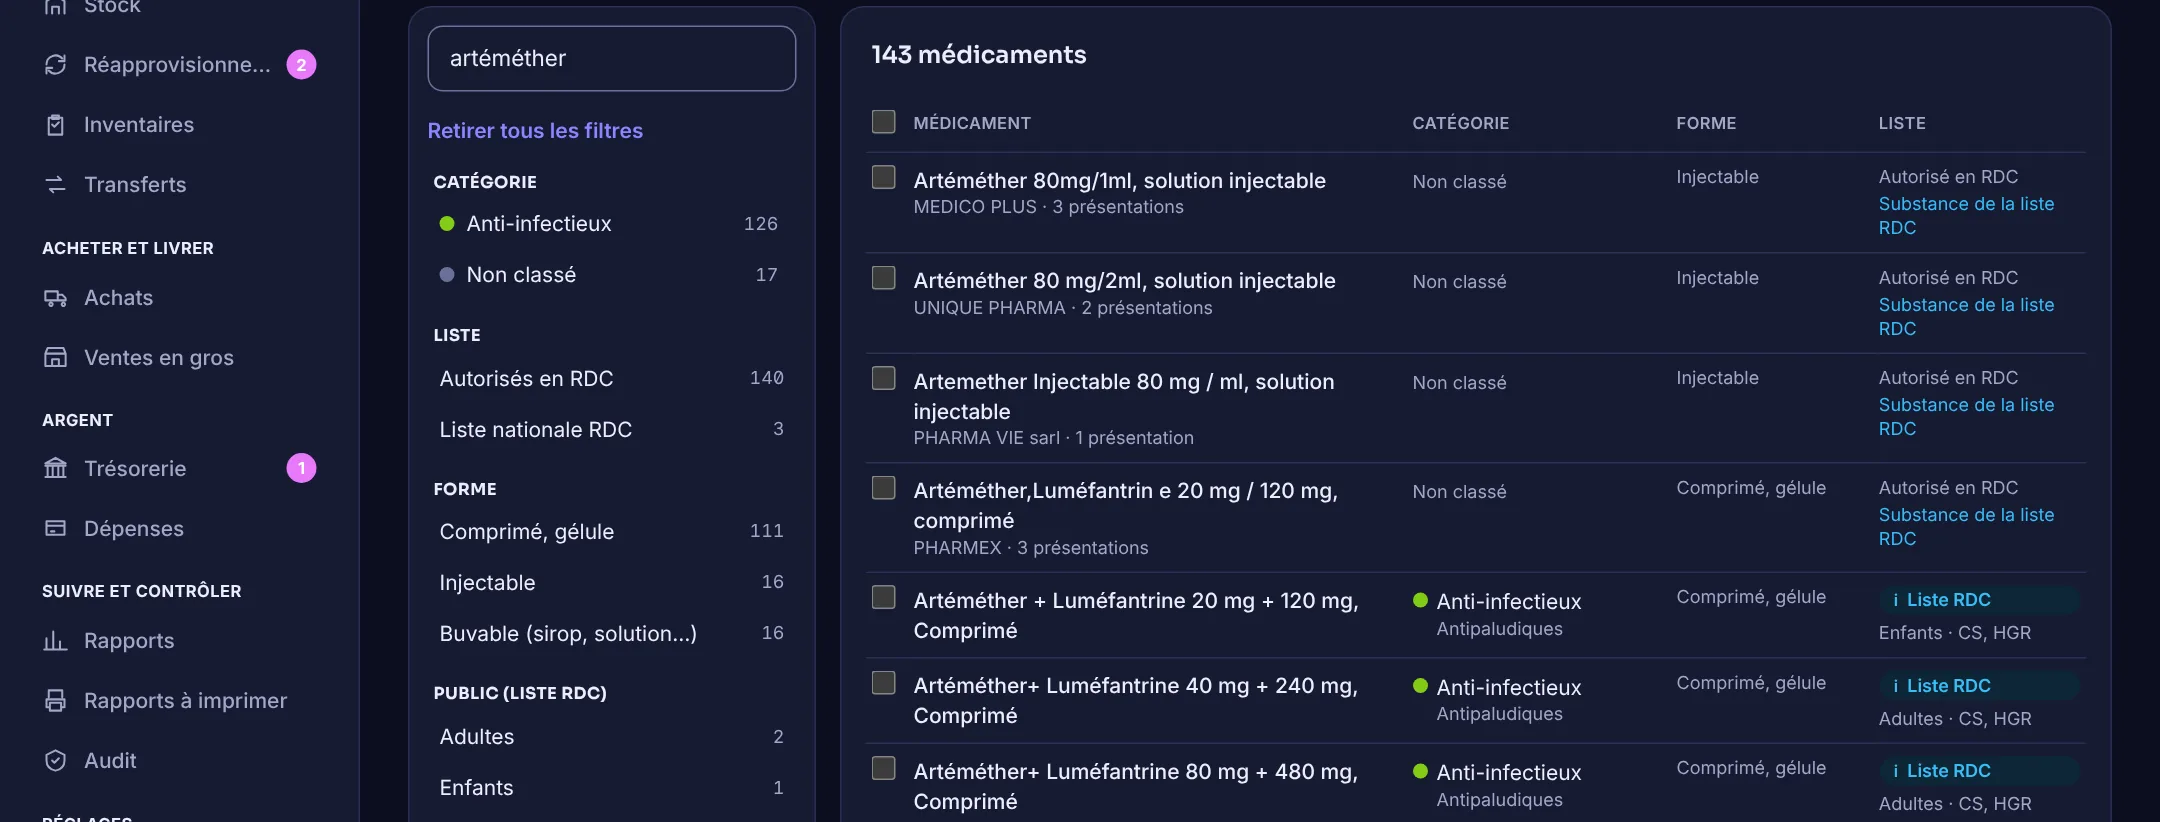Filter list by Autorisés en RDC
2160x822 pixels.
click(611, 379)
